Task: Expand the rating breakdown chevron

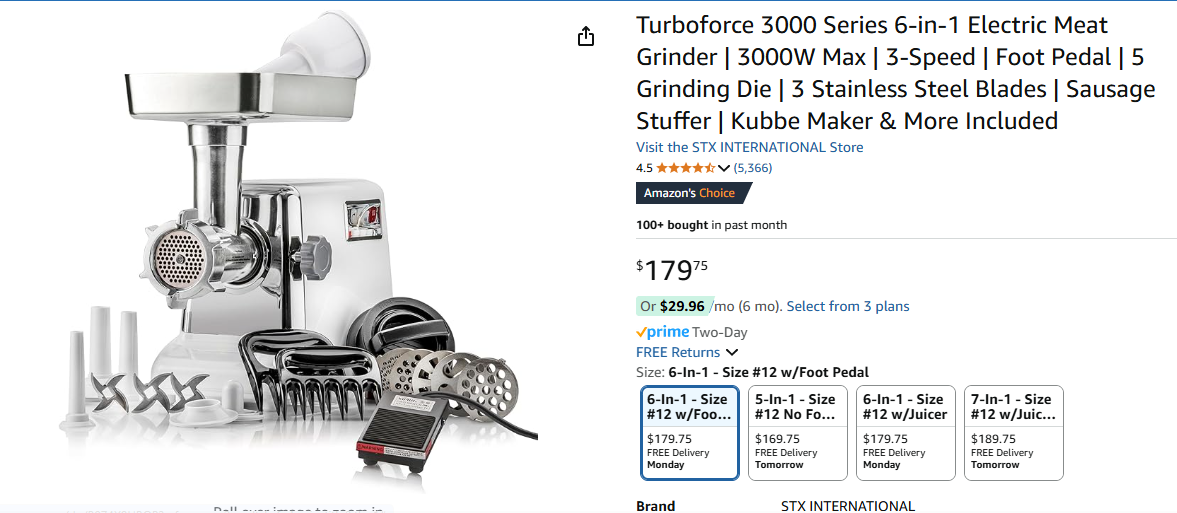Action: 724,168
